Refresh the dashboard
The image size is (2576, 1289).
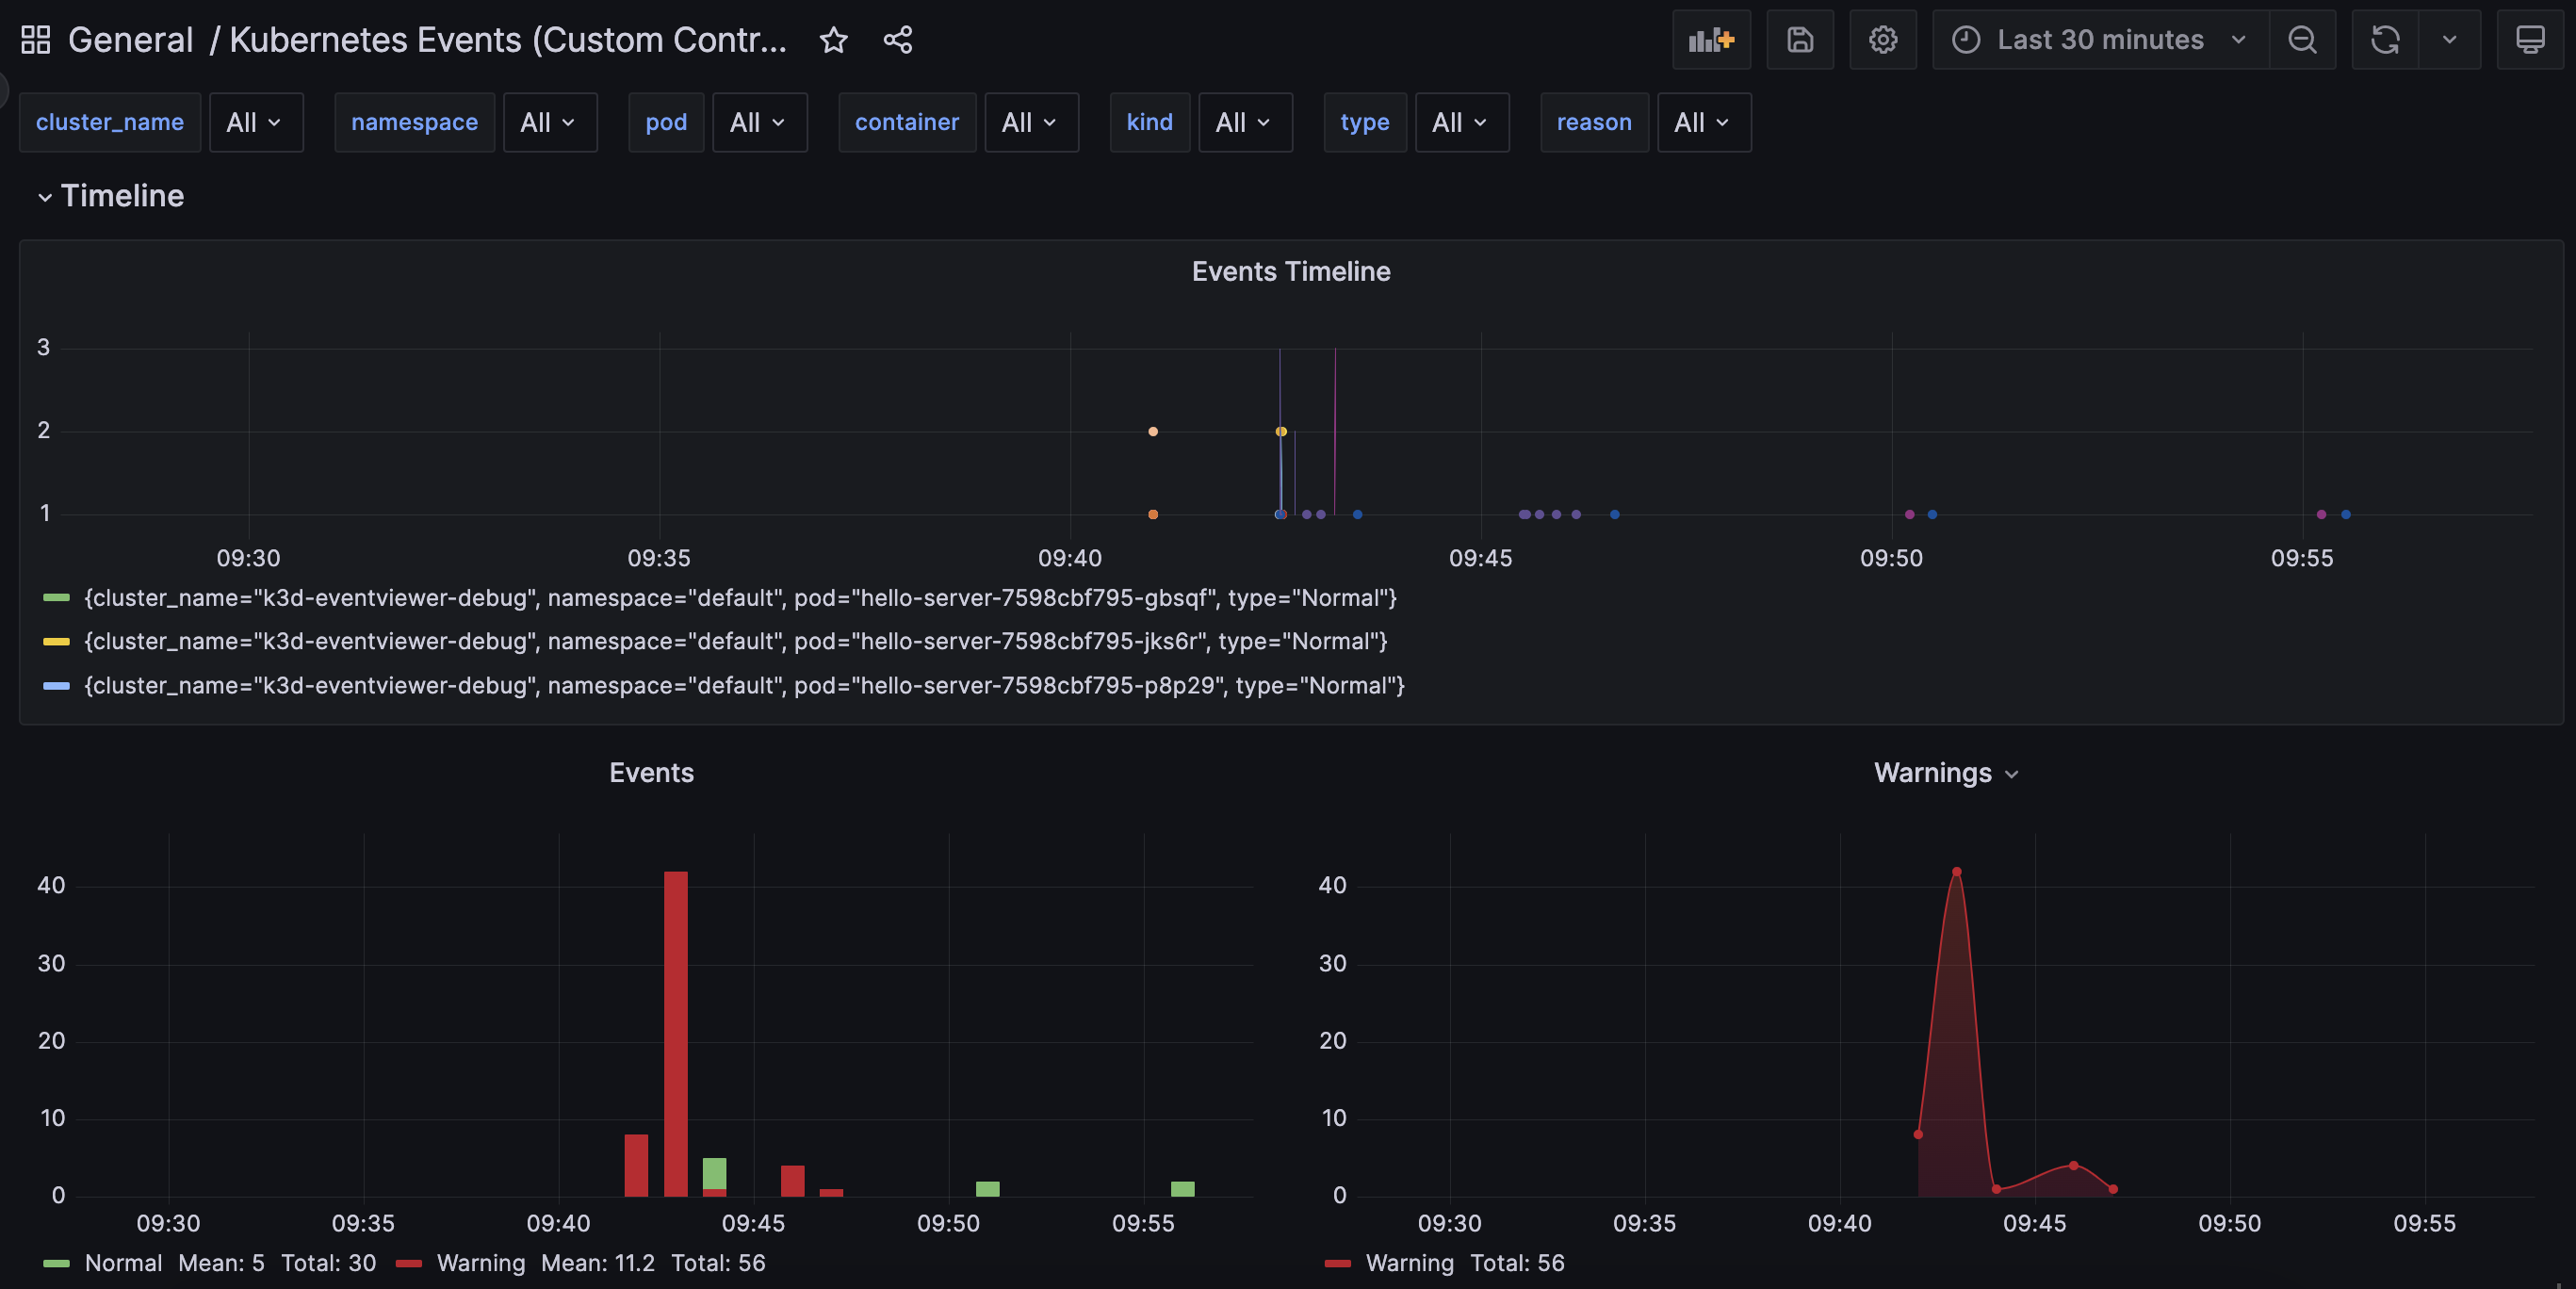(2385, 40)
